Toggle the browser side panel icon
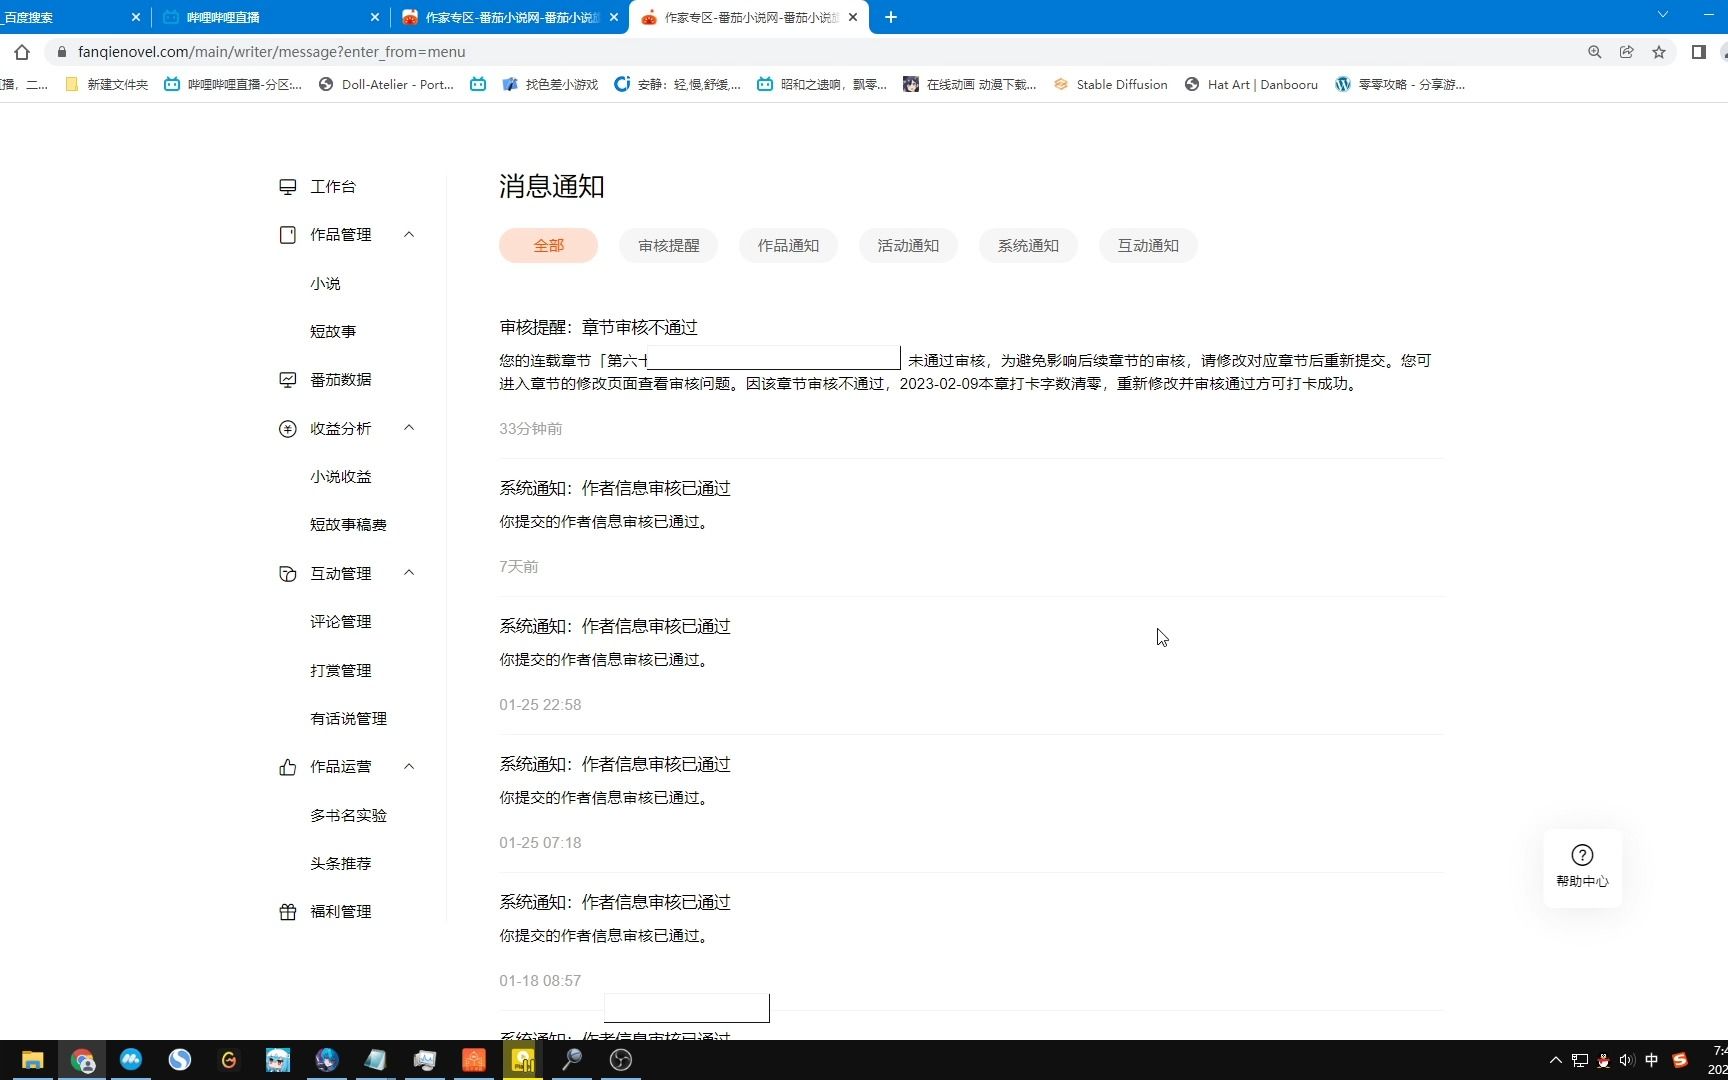This screenshot has width=1728, height=1080. pyautogui.click(x=1698, y=52)
